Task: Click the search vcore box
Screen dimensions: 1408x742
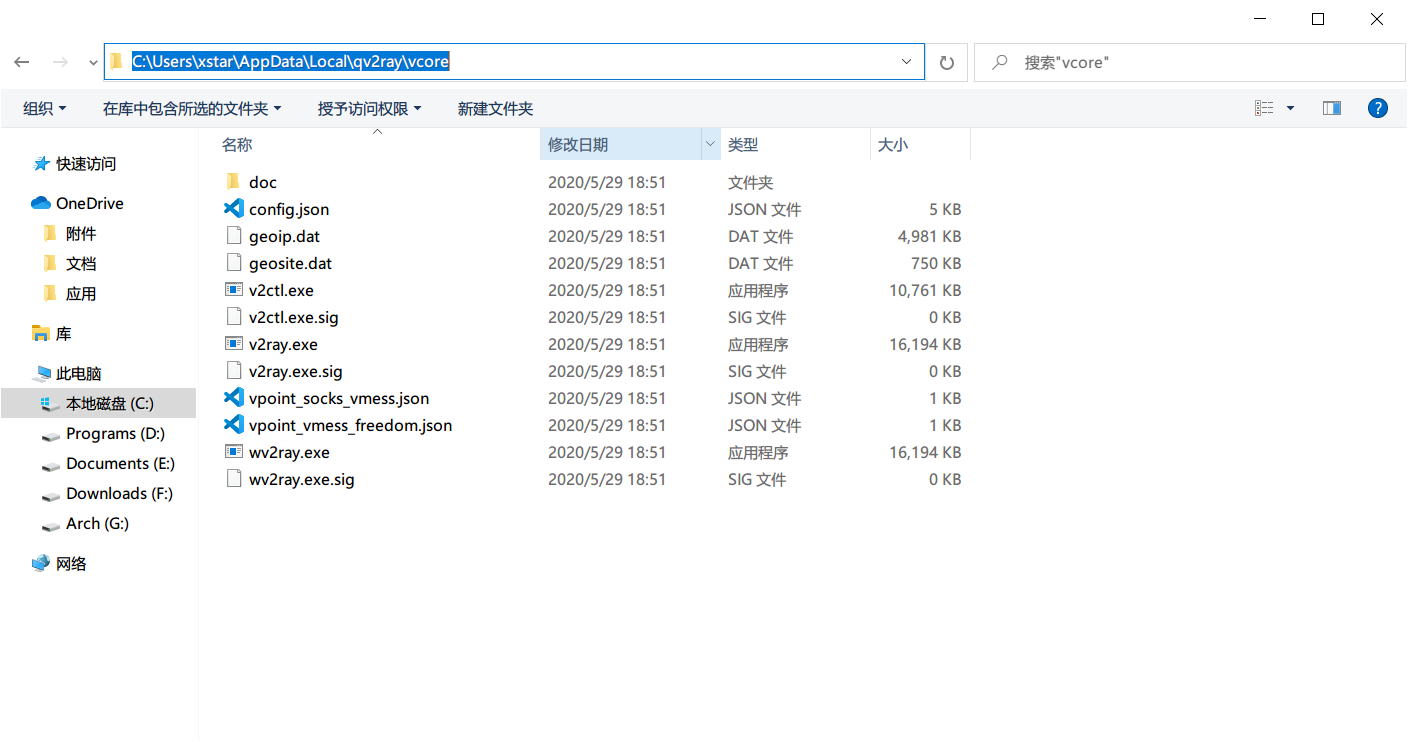Action: [1190, 62]
